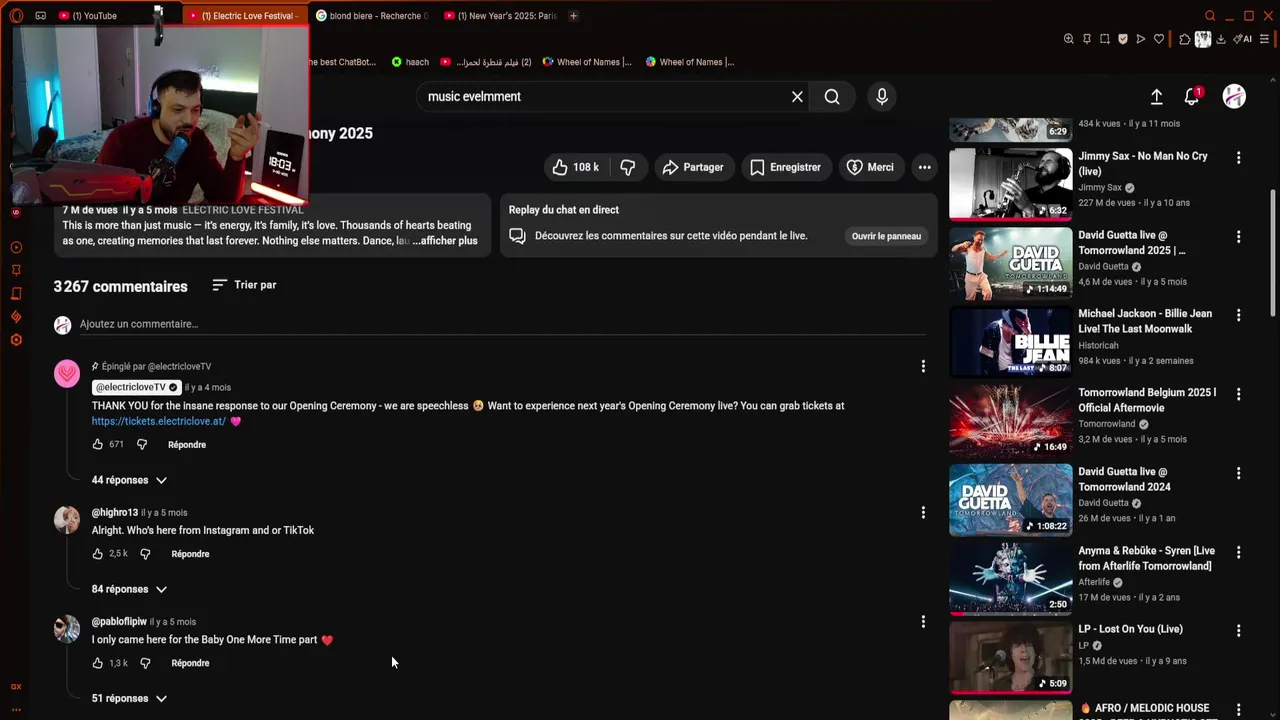1280x720 pixels.
Task: Like the video with 108 k likes
Action: 576,168
